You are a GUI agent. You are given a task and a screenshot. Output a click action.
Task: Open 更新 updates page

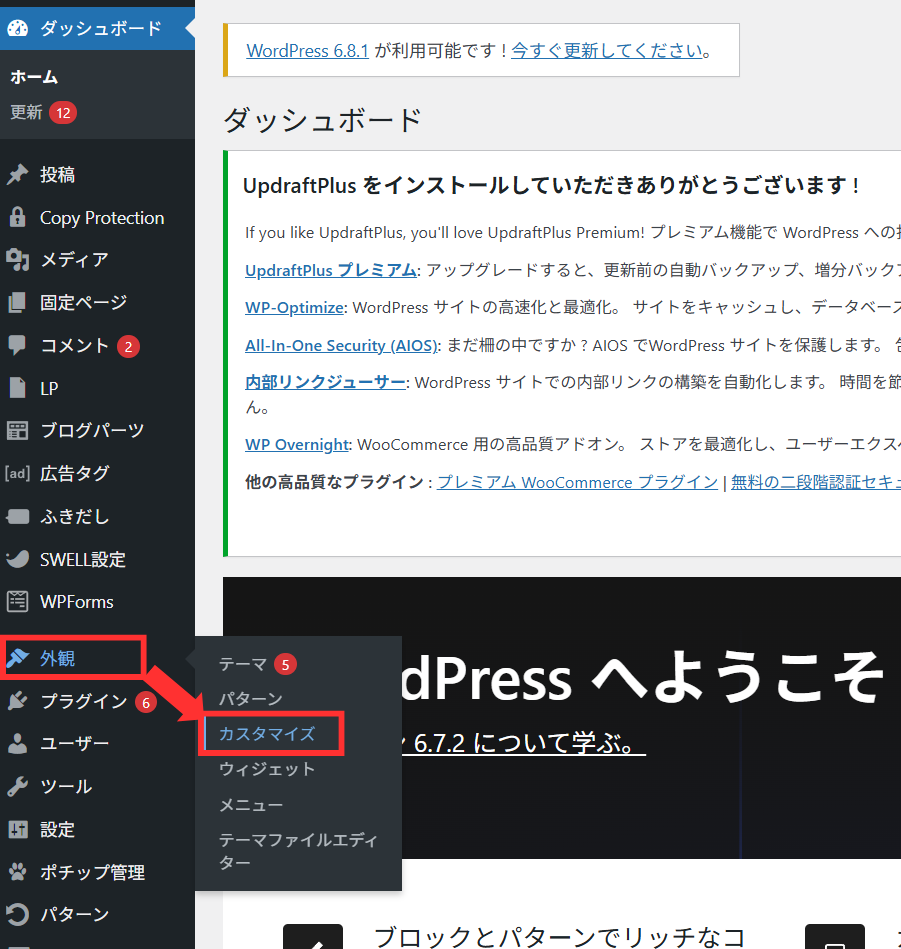(x=43, y=113)
